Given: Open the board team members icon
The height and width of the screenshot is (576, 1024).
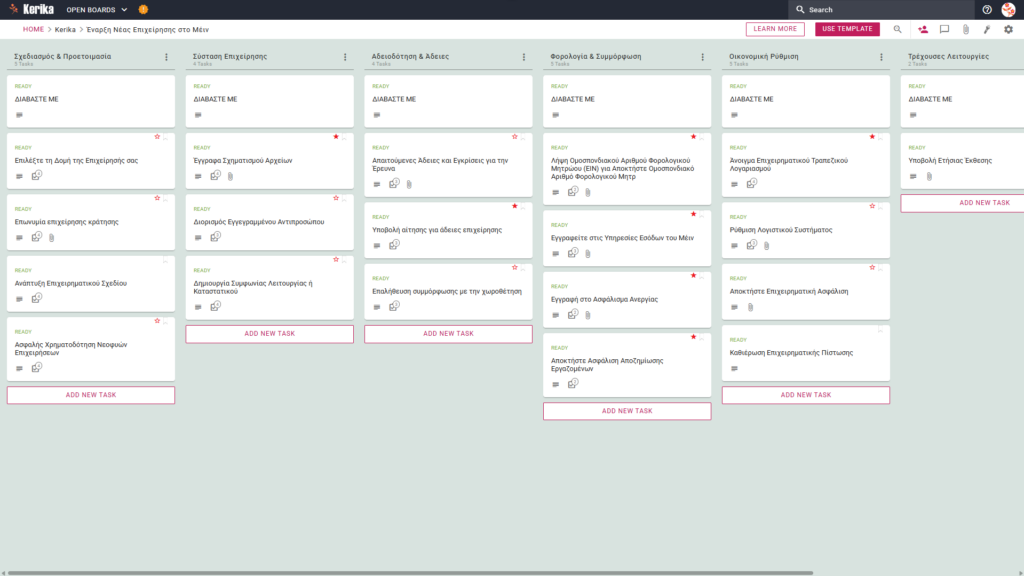Looking at the screenshot, I should [923, 29].
